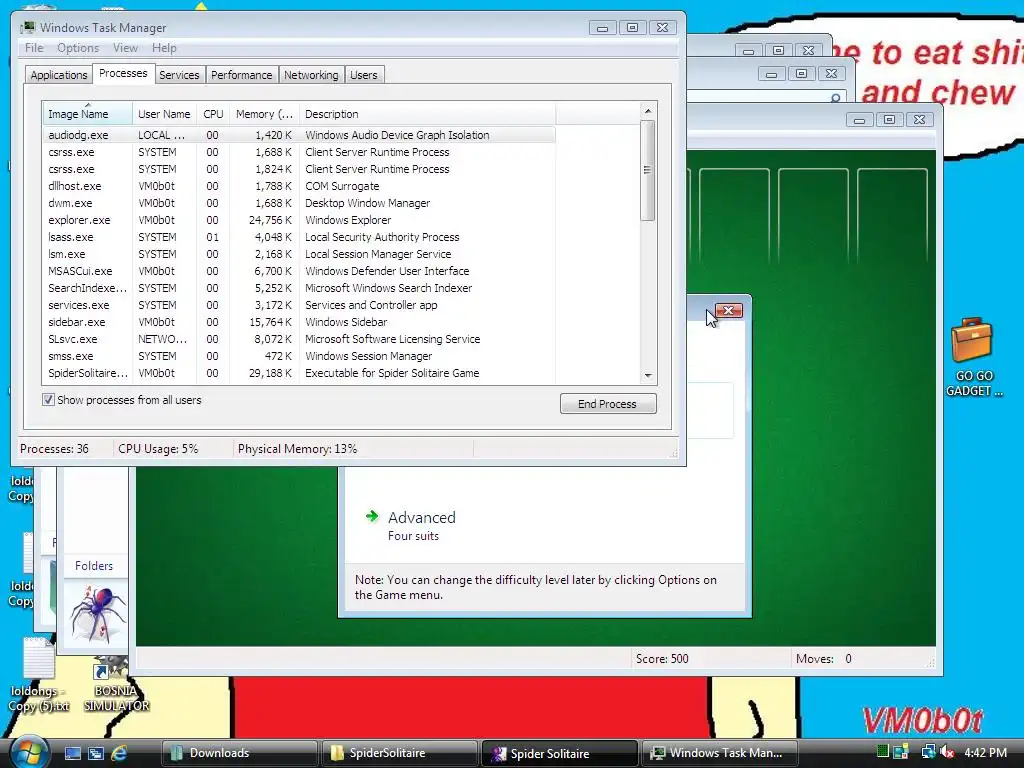1024x768 pixels.
Task: Click Physical Memory: 13% status entry
Action: pos(297,449)
